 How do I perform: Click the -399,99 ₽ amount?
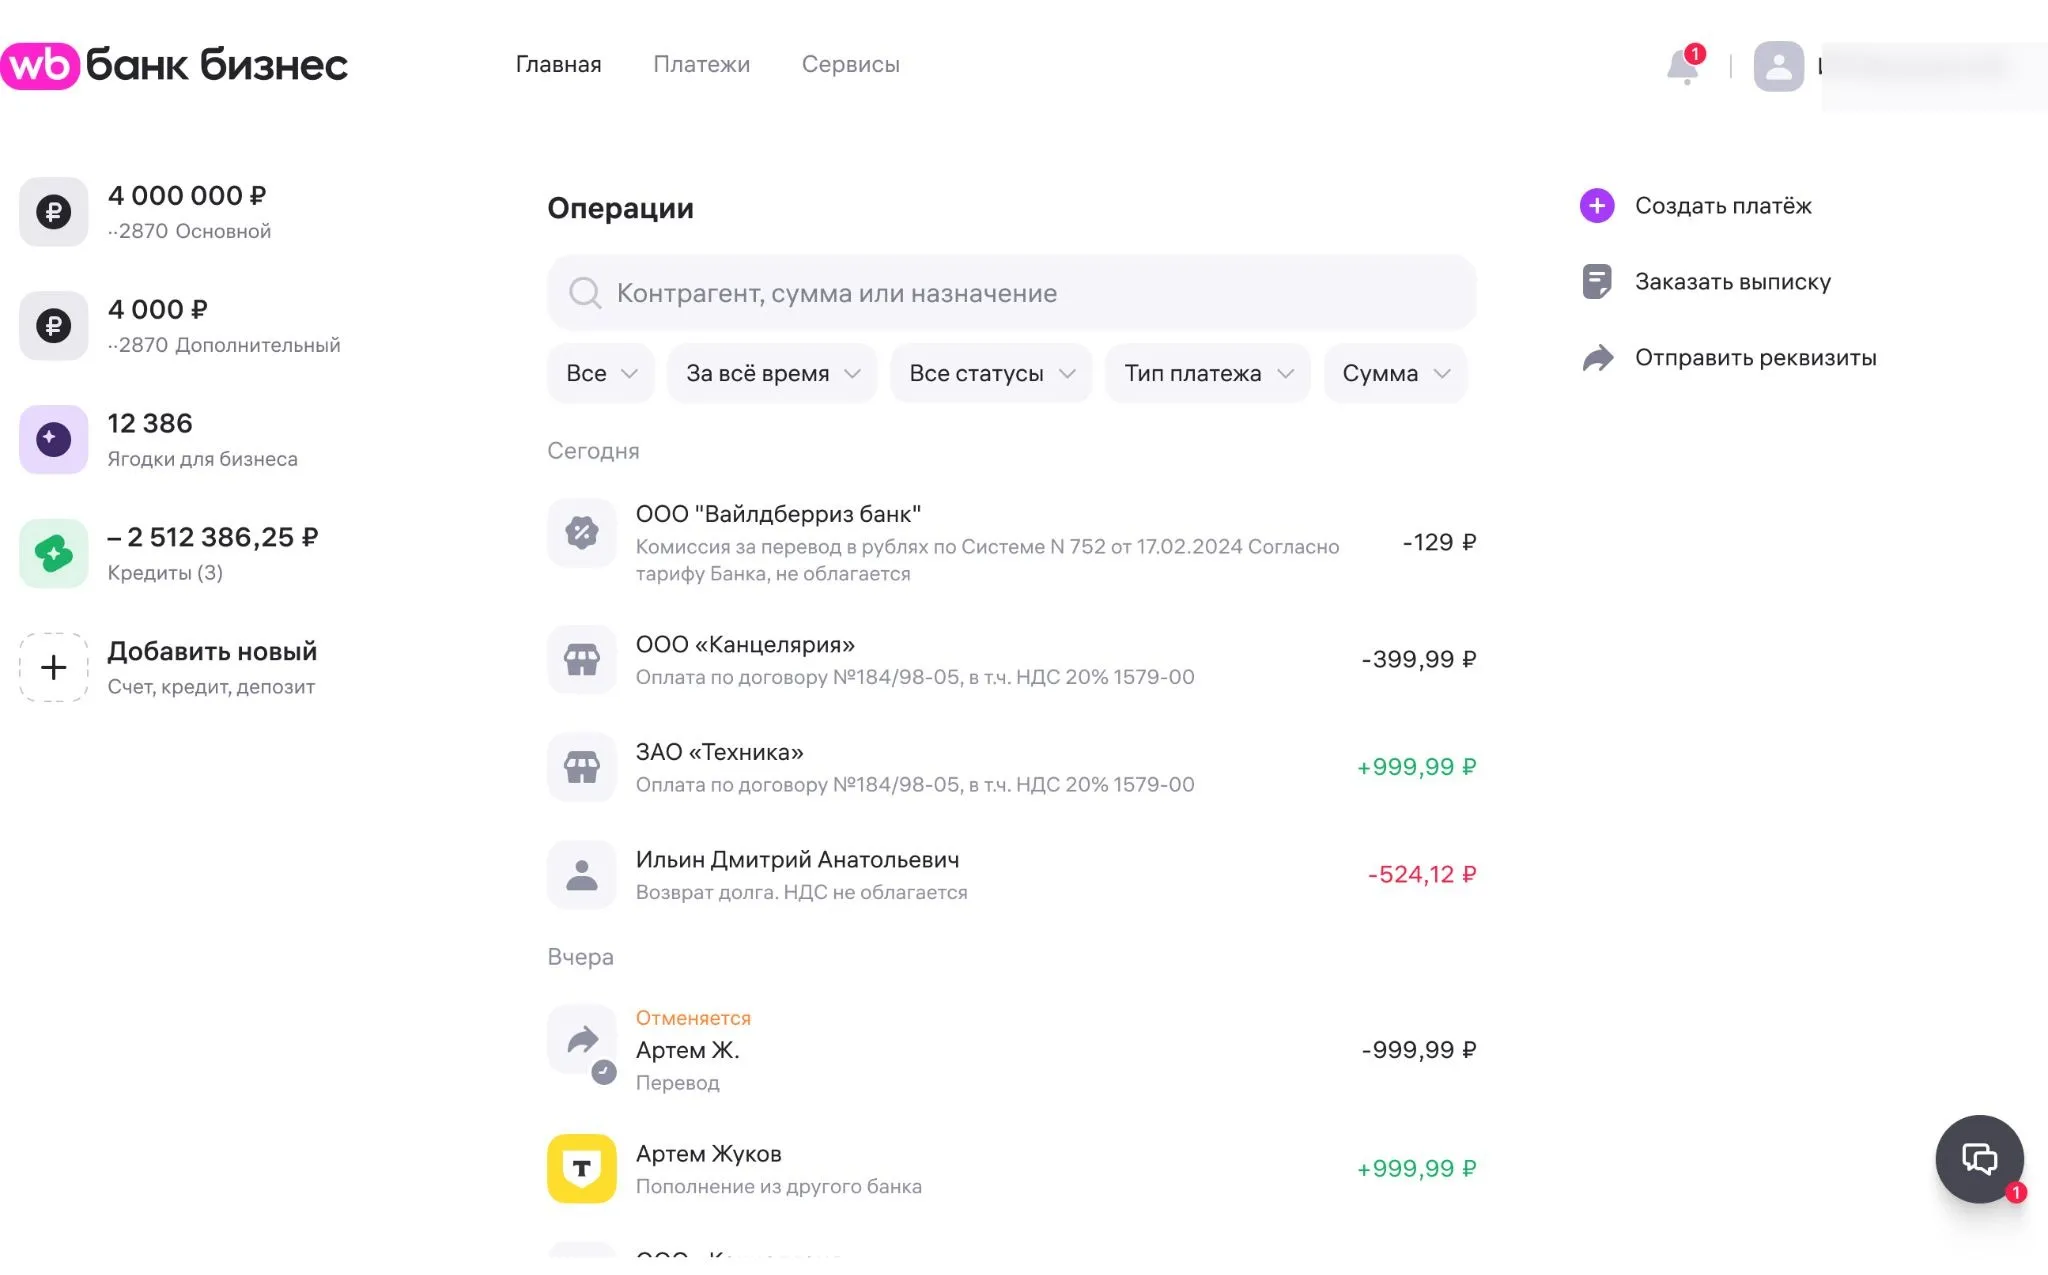click(1419, 660)
